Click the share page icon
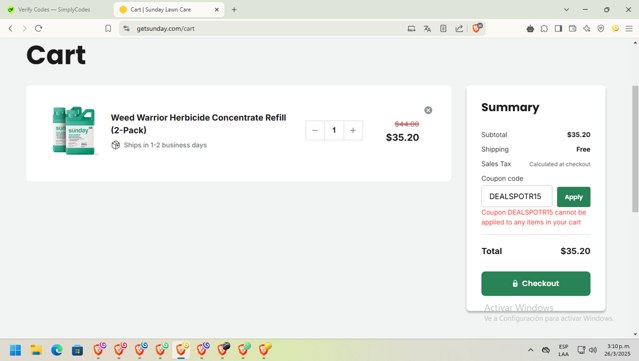639x361 pixels. [459, 29]
